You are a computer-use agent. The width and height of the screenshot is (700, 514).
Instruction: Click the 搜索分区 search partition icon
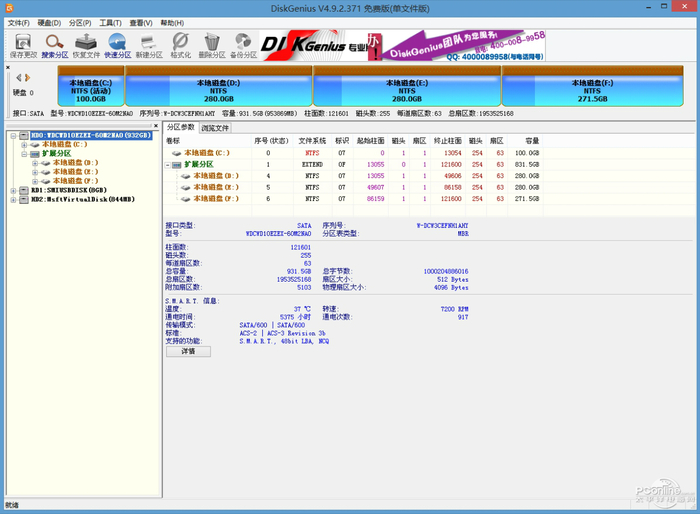[x=55, y=45]
